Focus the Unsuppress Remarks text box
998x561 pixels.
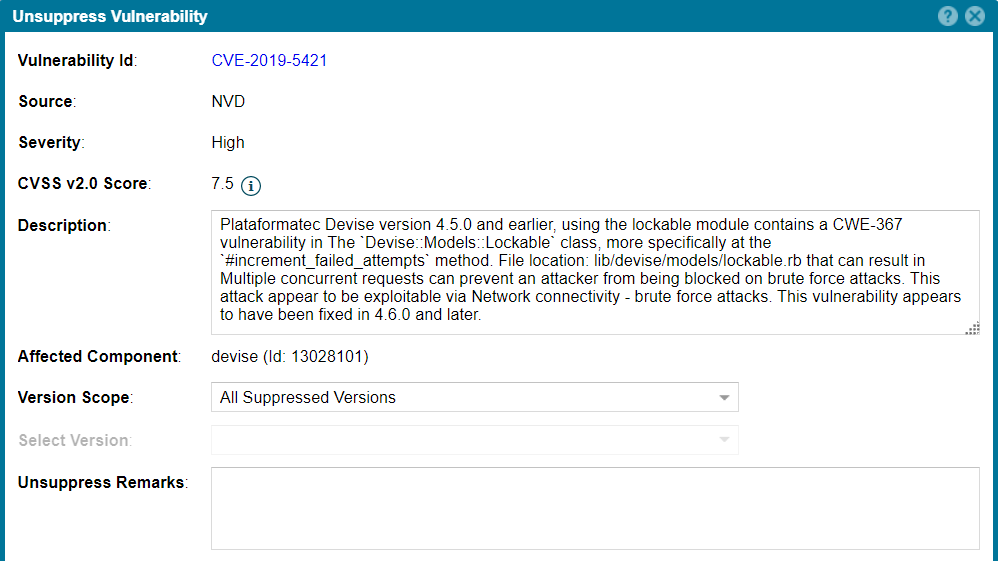pyautogui.click(x=595, y=509)
